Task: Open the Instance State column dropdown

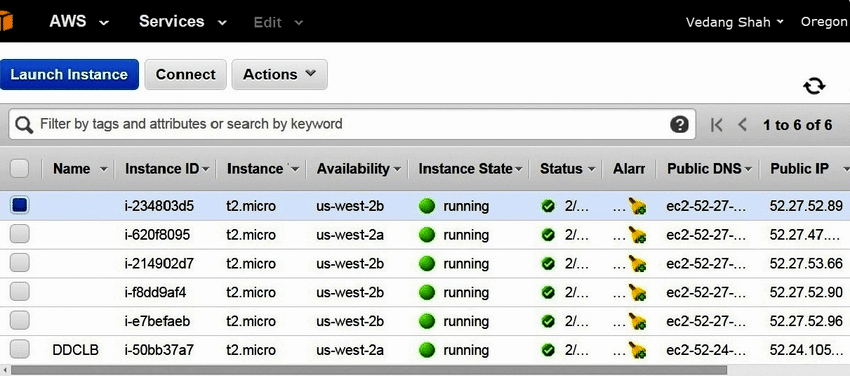Action: pyautogui.click(x=519, y=169)
